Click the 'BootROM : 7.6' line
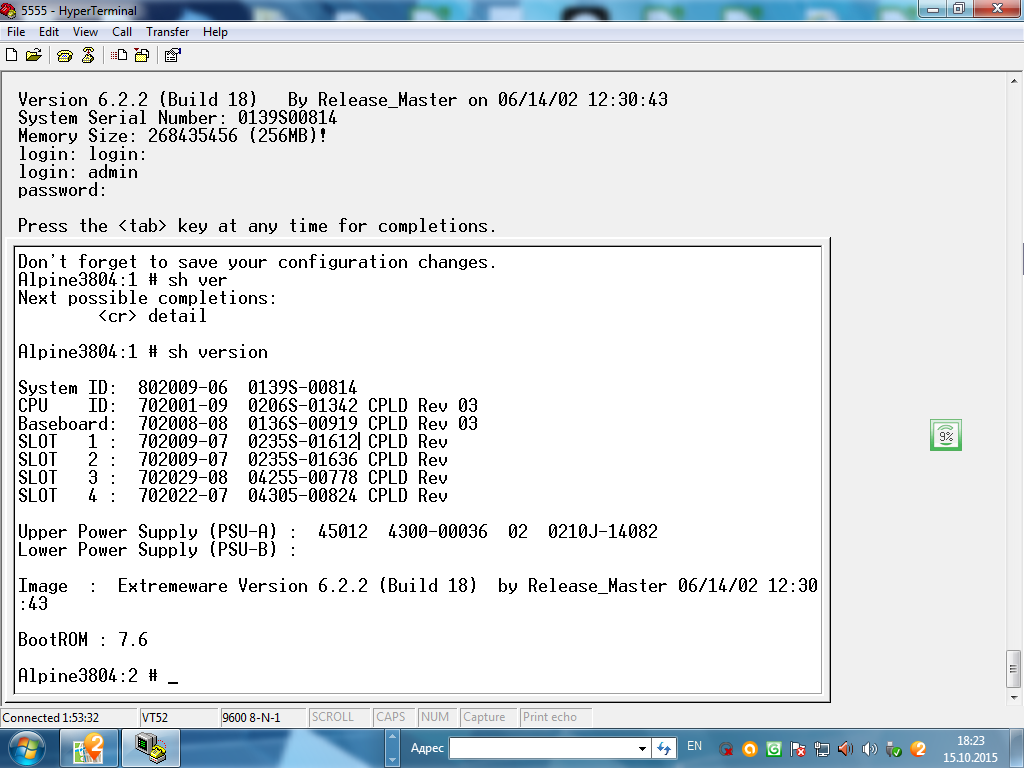1024x768 pixels. 83,640
